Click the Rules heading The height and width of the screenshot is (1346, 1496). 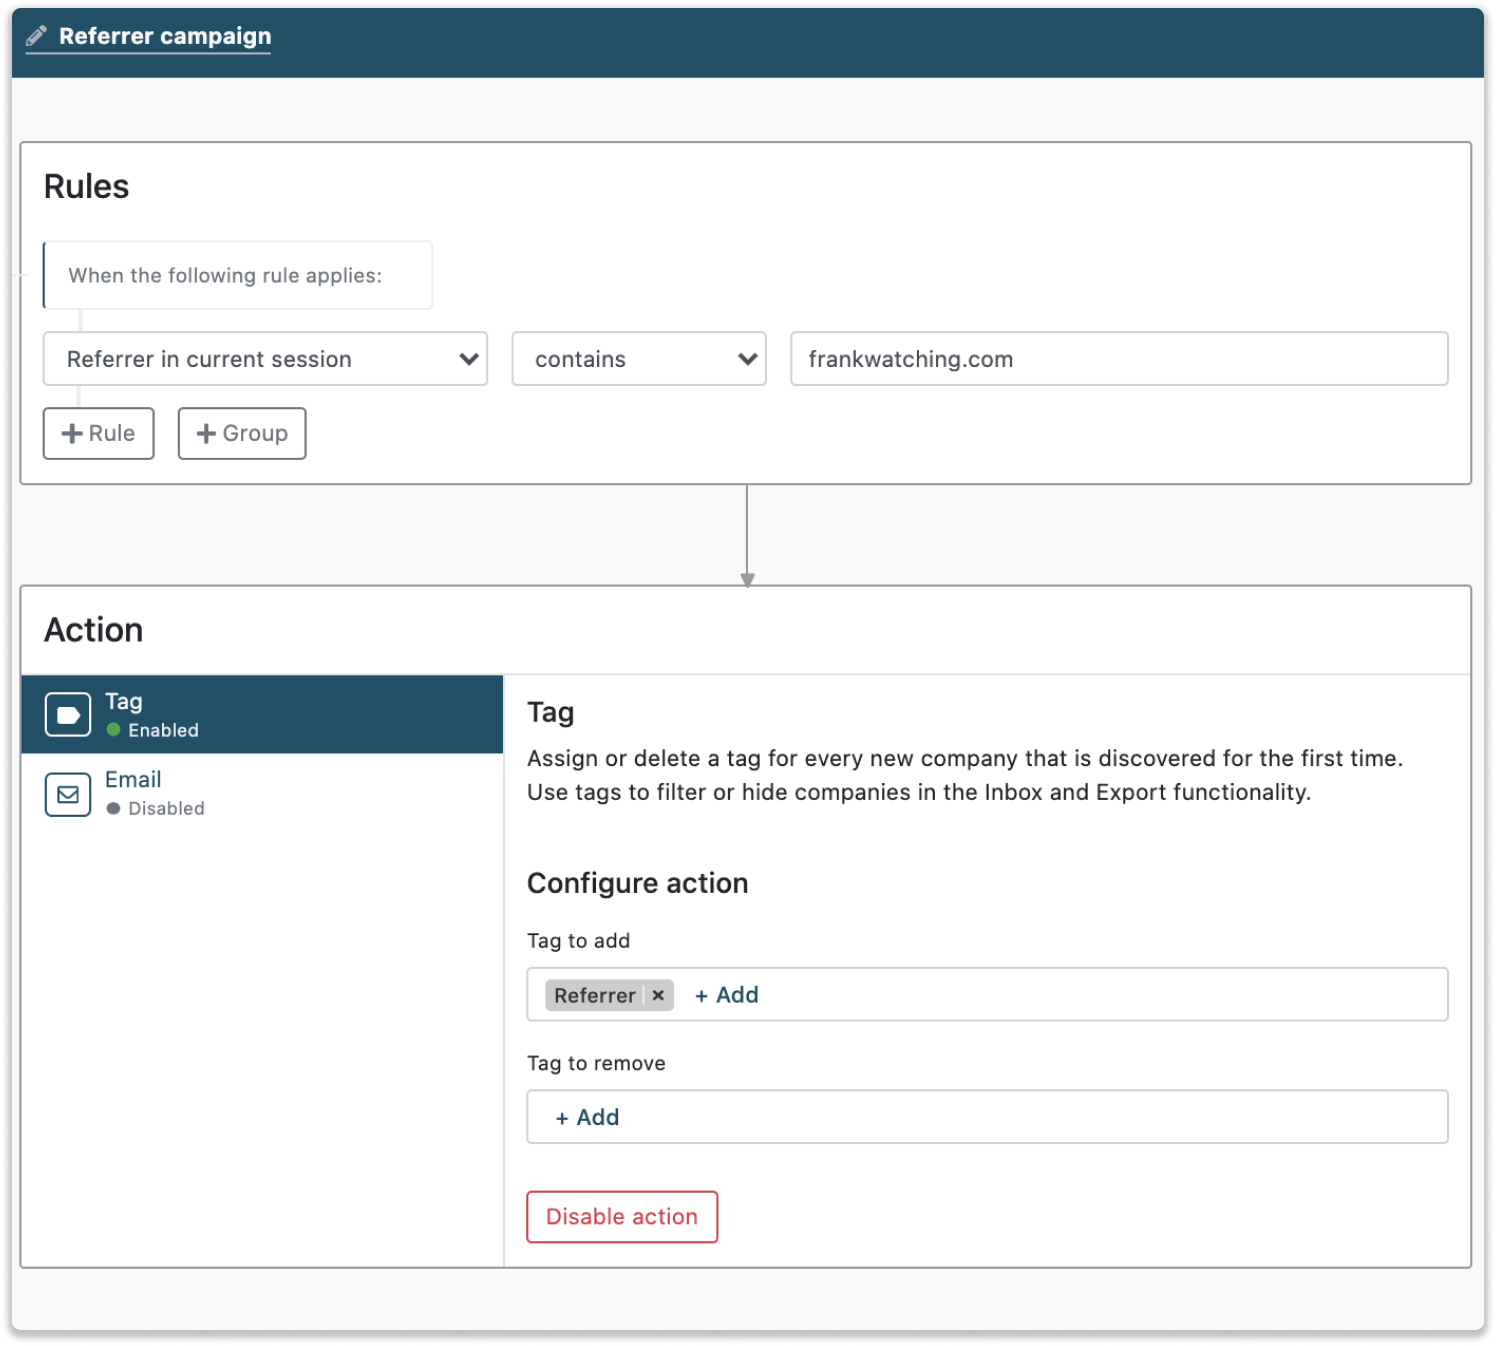click(87, 187)
